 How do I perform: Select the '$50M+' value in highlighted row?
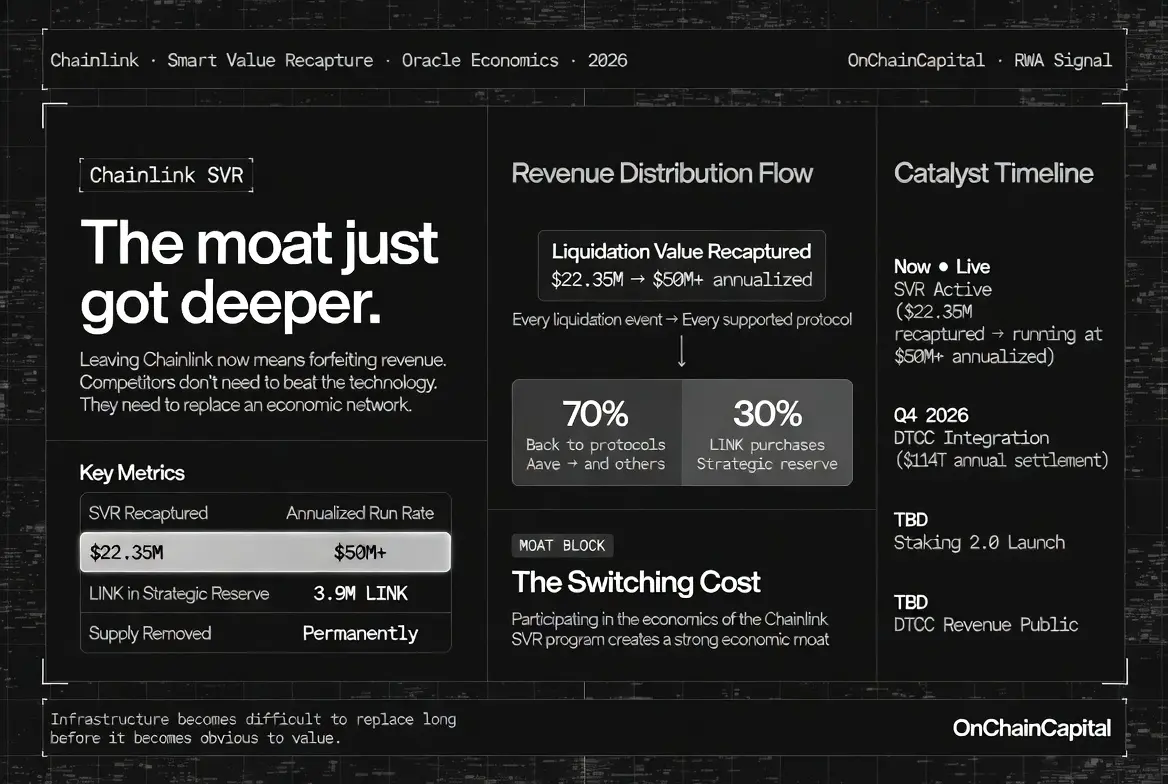[x=360, y=552]
